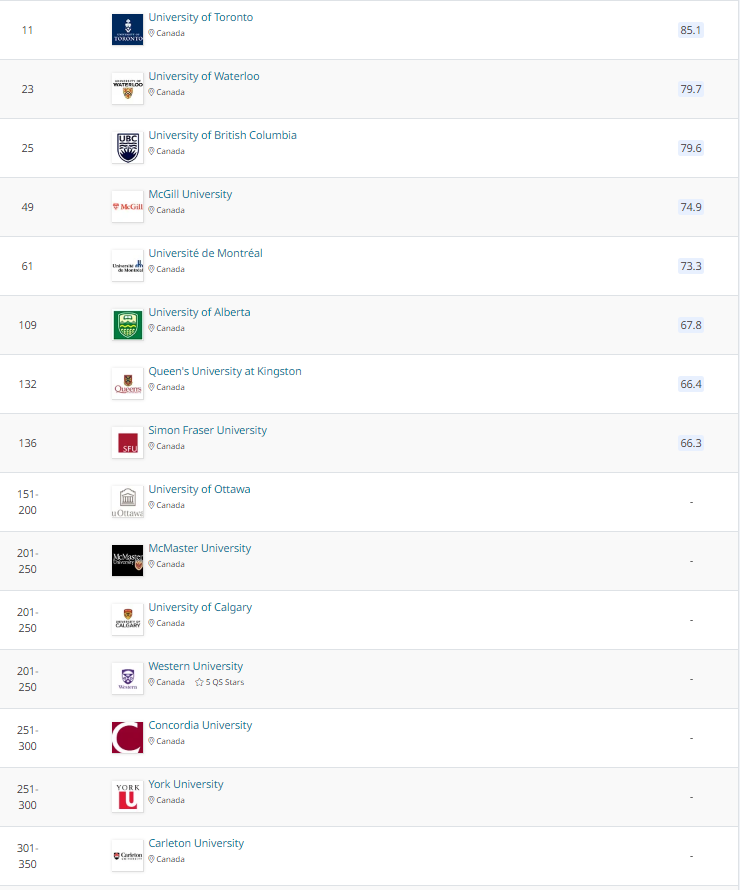Screen dimensions: 740x890
Task: Click the McGill University logo
Action: click(x=127, y=207)
